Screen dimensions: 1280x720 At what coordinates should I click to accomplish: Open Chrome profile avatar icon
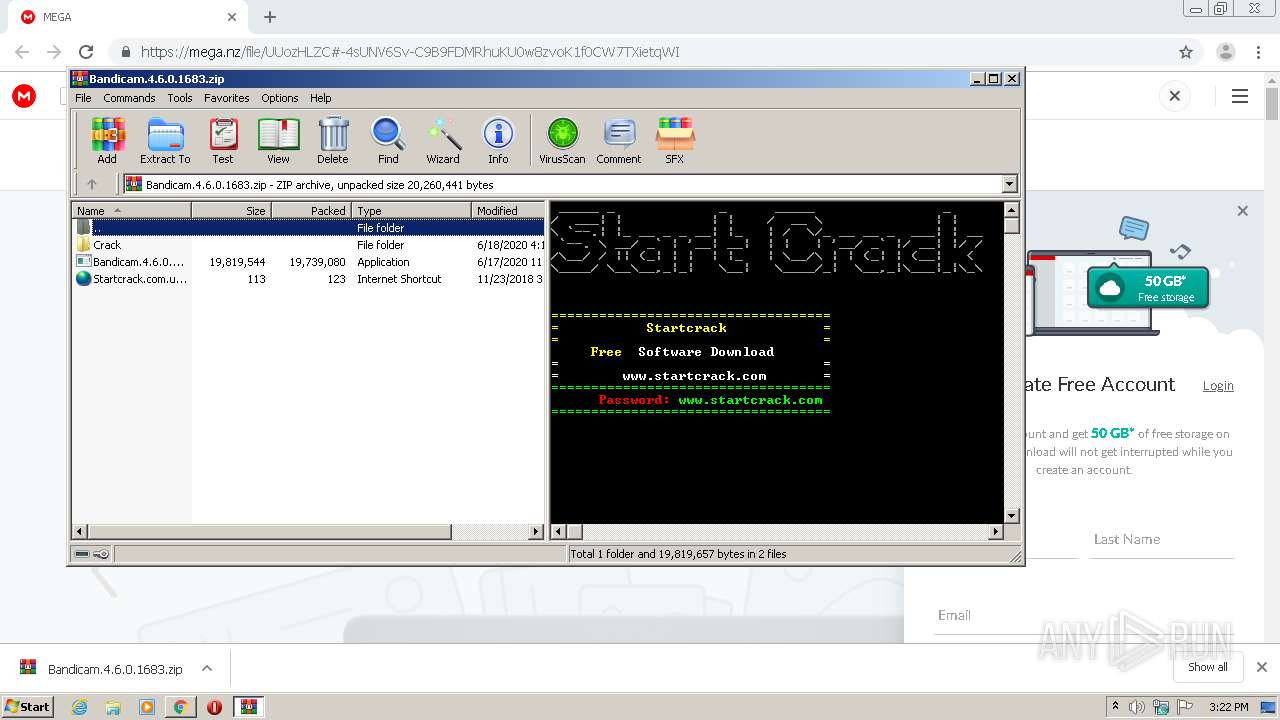point(1226,52)
